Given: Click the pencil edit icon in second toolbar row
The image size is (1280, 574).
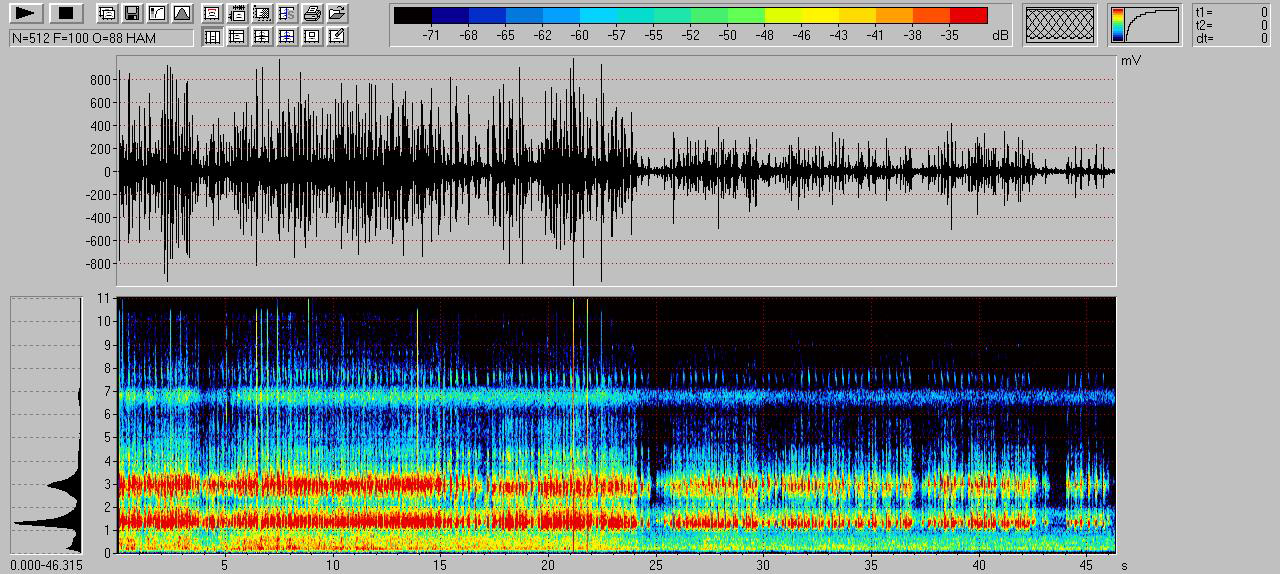Looking at the screenshot, I should click(337, 37).
